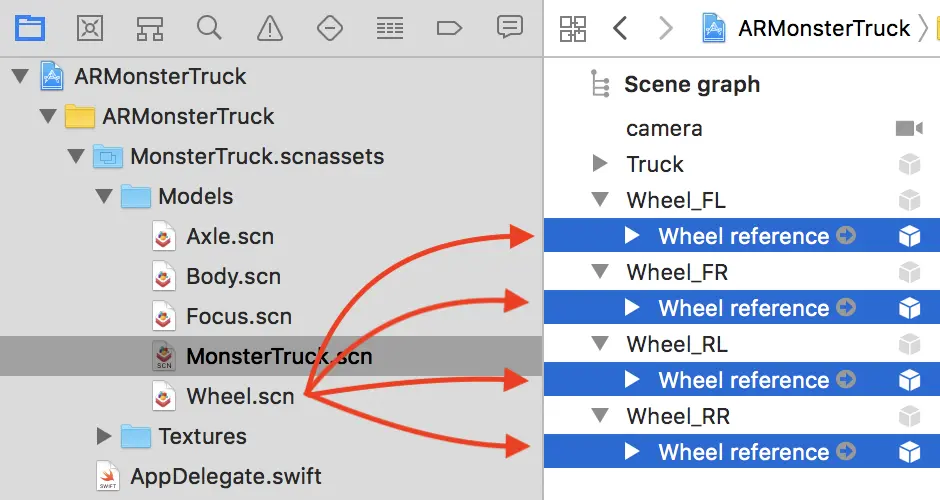Viewport: 940px width, 500px height.
Task: Show the Issue navigator warning icon
Action: (x=270, y=28)
